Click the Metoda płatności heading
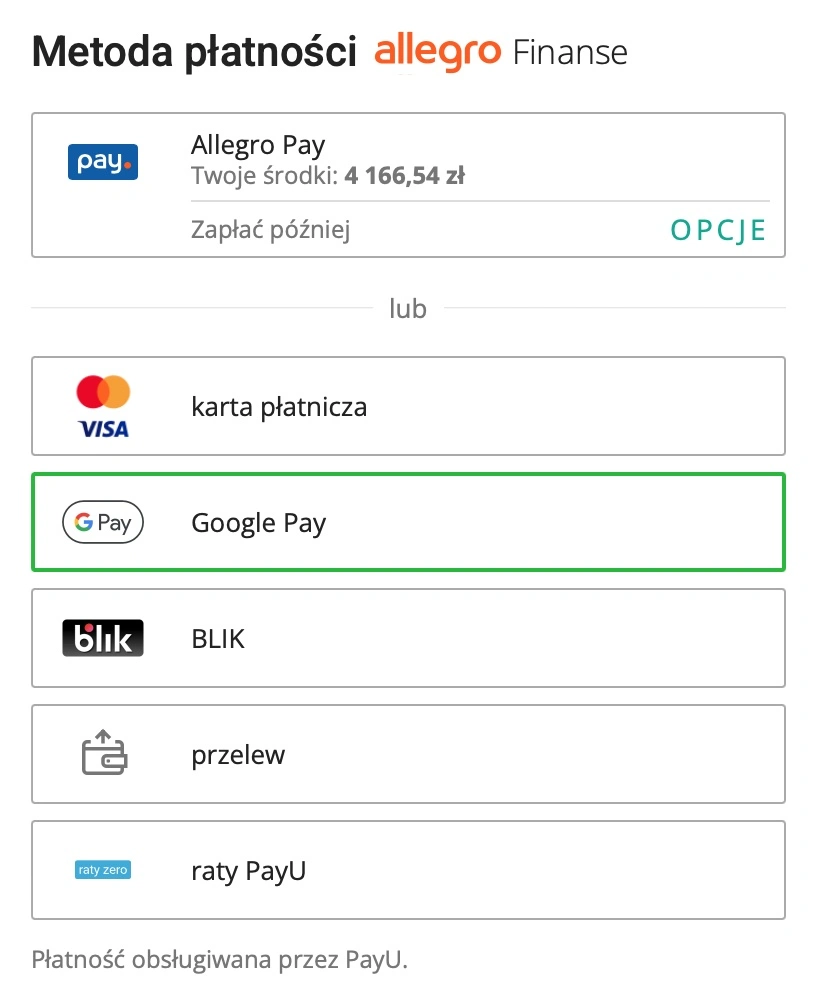Screen dimensions: 822x996 coord(194,52)
